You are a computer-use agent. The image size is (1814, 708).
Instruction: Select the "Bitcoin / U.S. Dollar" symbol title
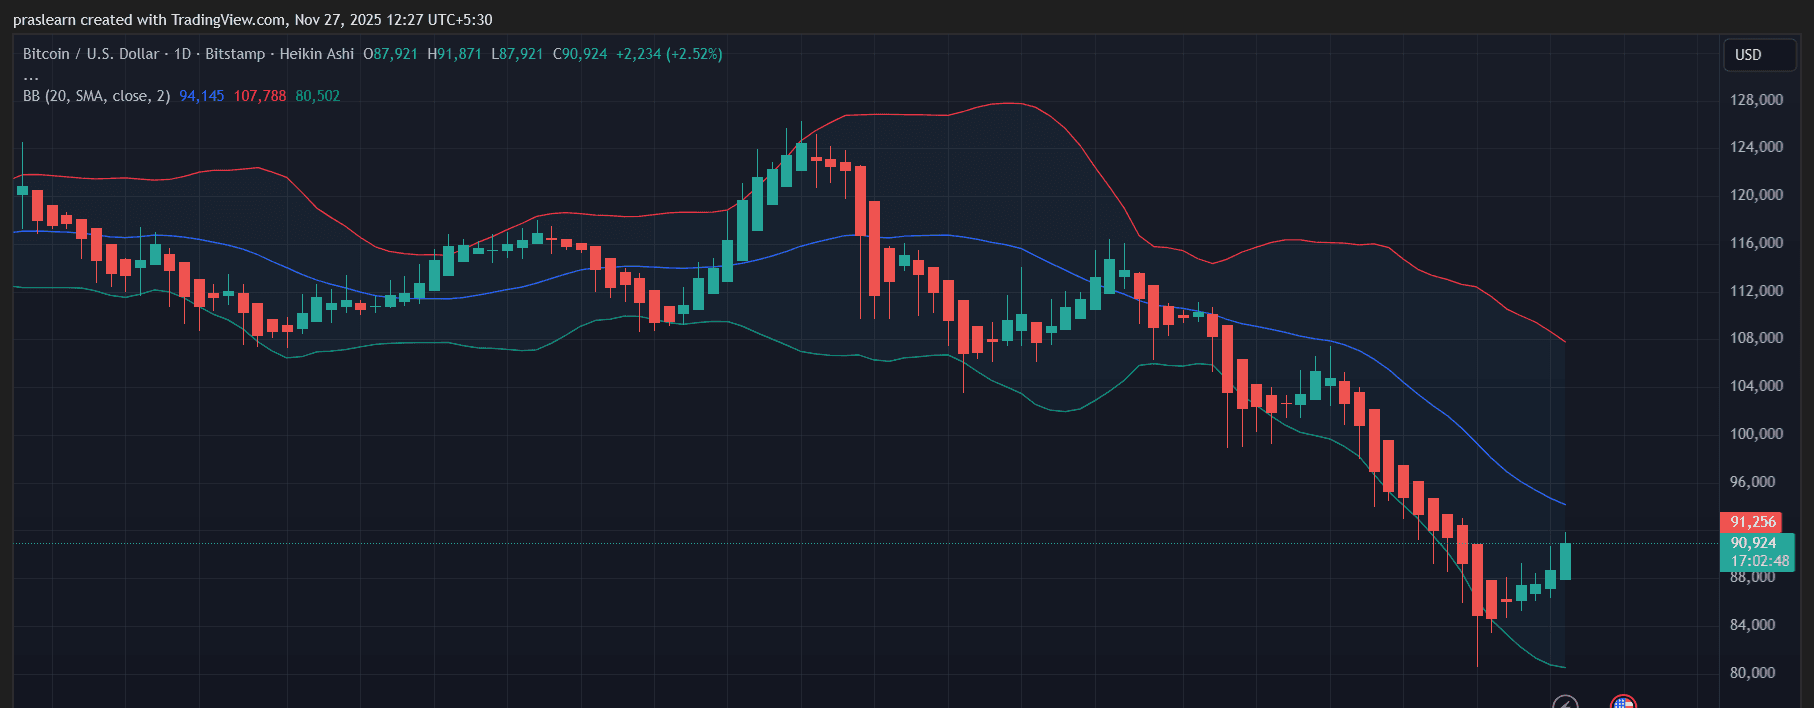coord(91,54)
